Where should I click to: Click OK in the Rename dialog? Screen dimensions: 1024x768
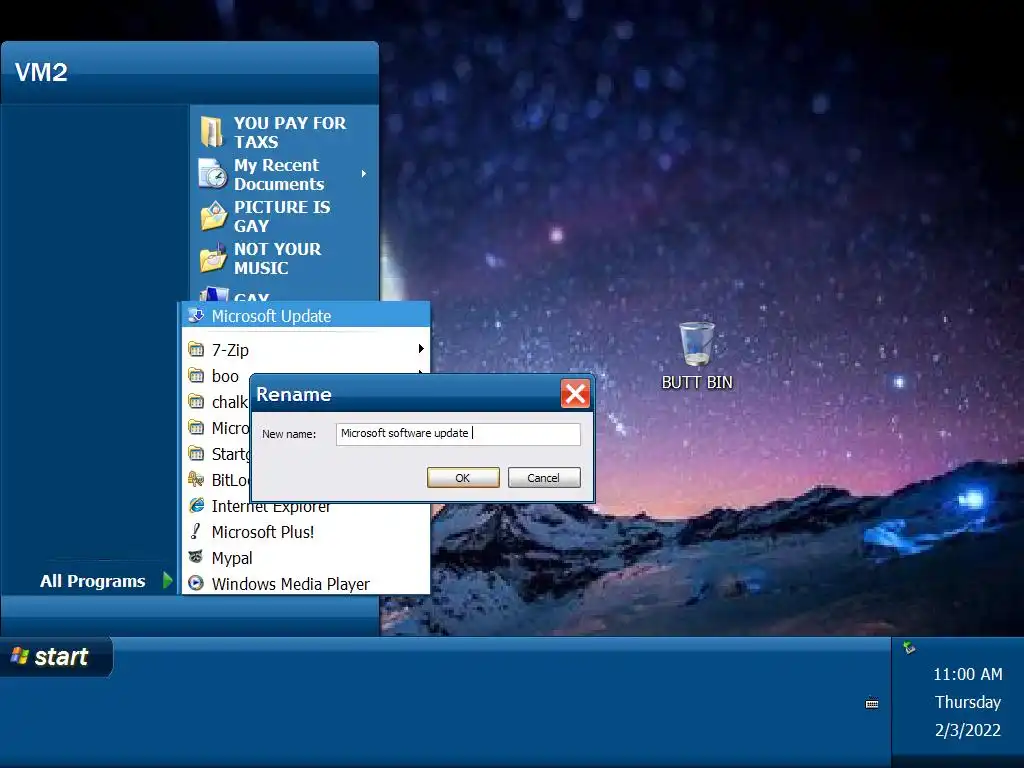[x=463, y=477]
